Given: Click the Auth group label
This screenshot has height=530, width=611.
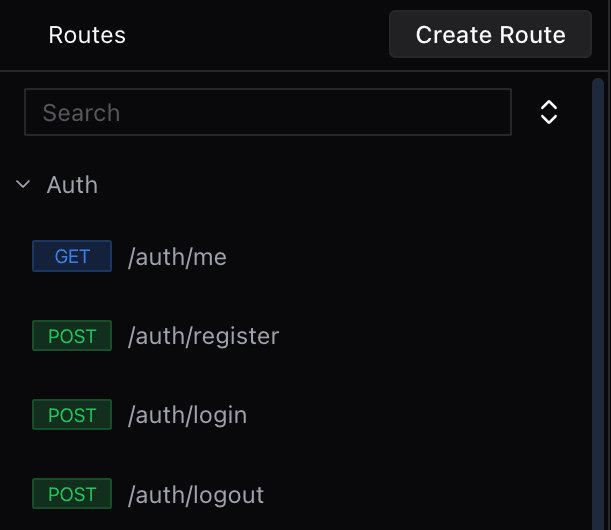Looking at the screenshot, I should coord(72,185).
